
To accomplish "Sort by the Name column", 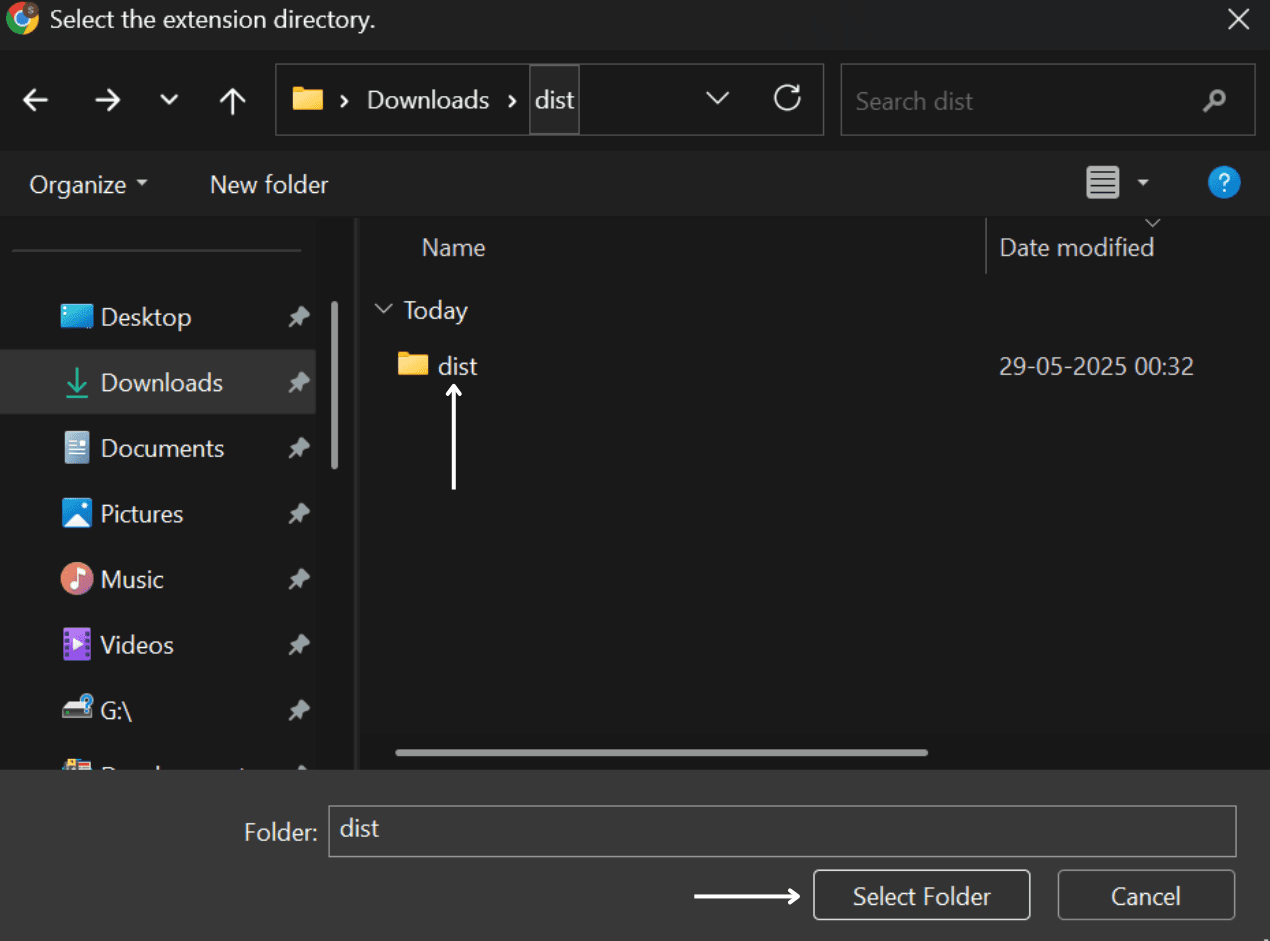I will [x=454, y=248].
